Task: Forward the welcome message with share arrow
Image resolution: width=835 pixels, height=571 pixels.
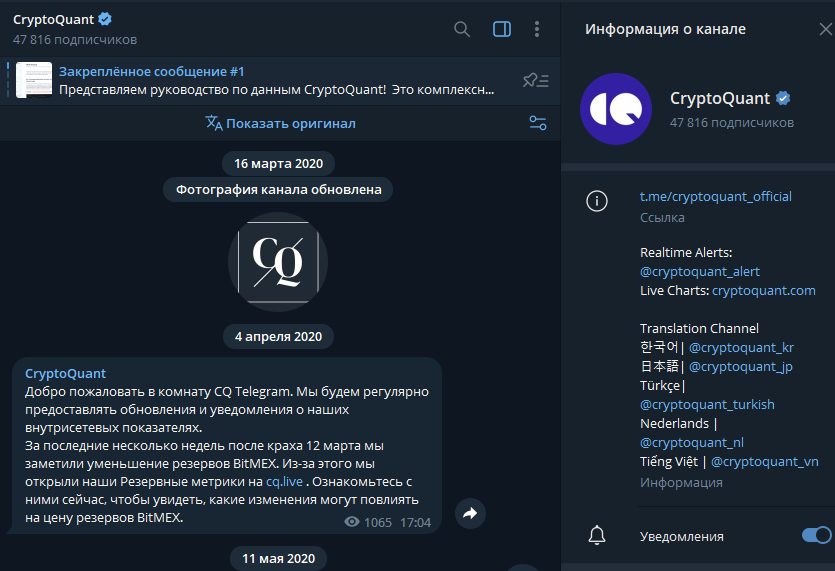Action: coord(470,513)
